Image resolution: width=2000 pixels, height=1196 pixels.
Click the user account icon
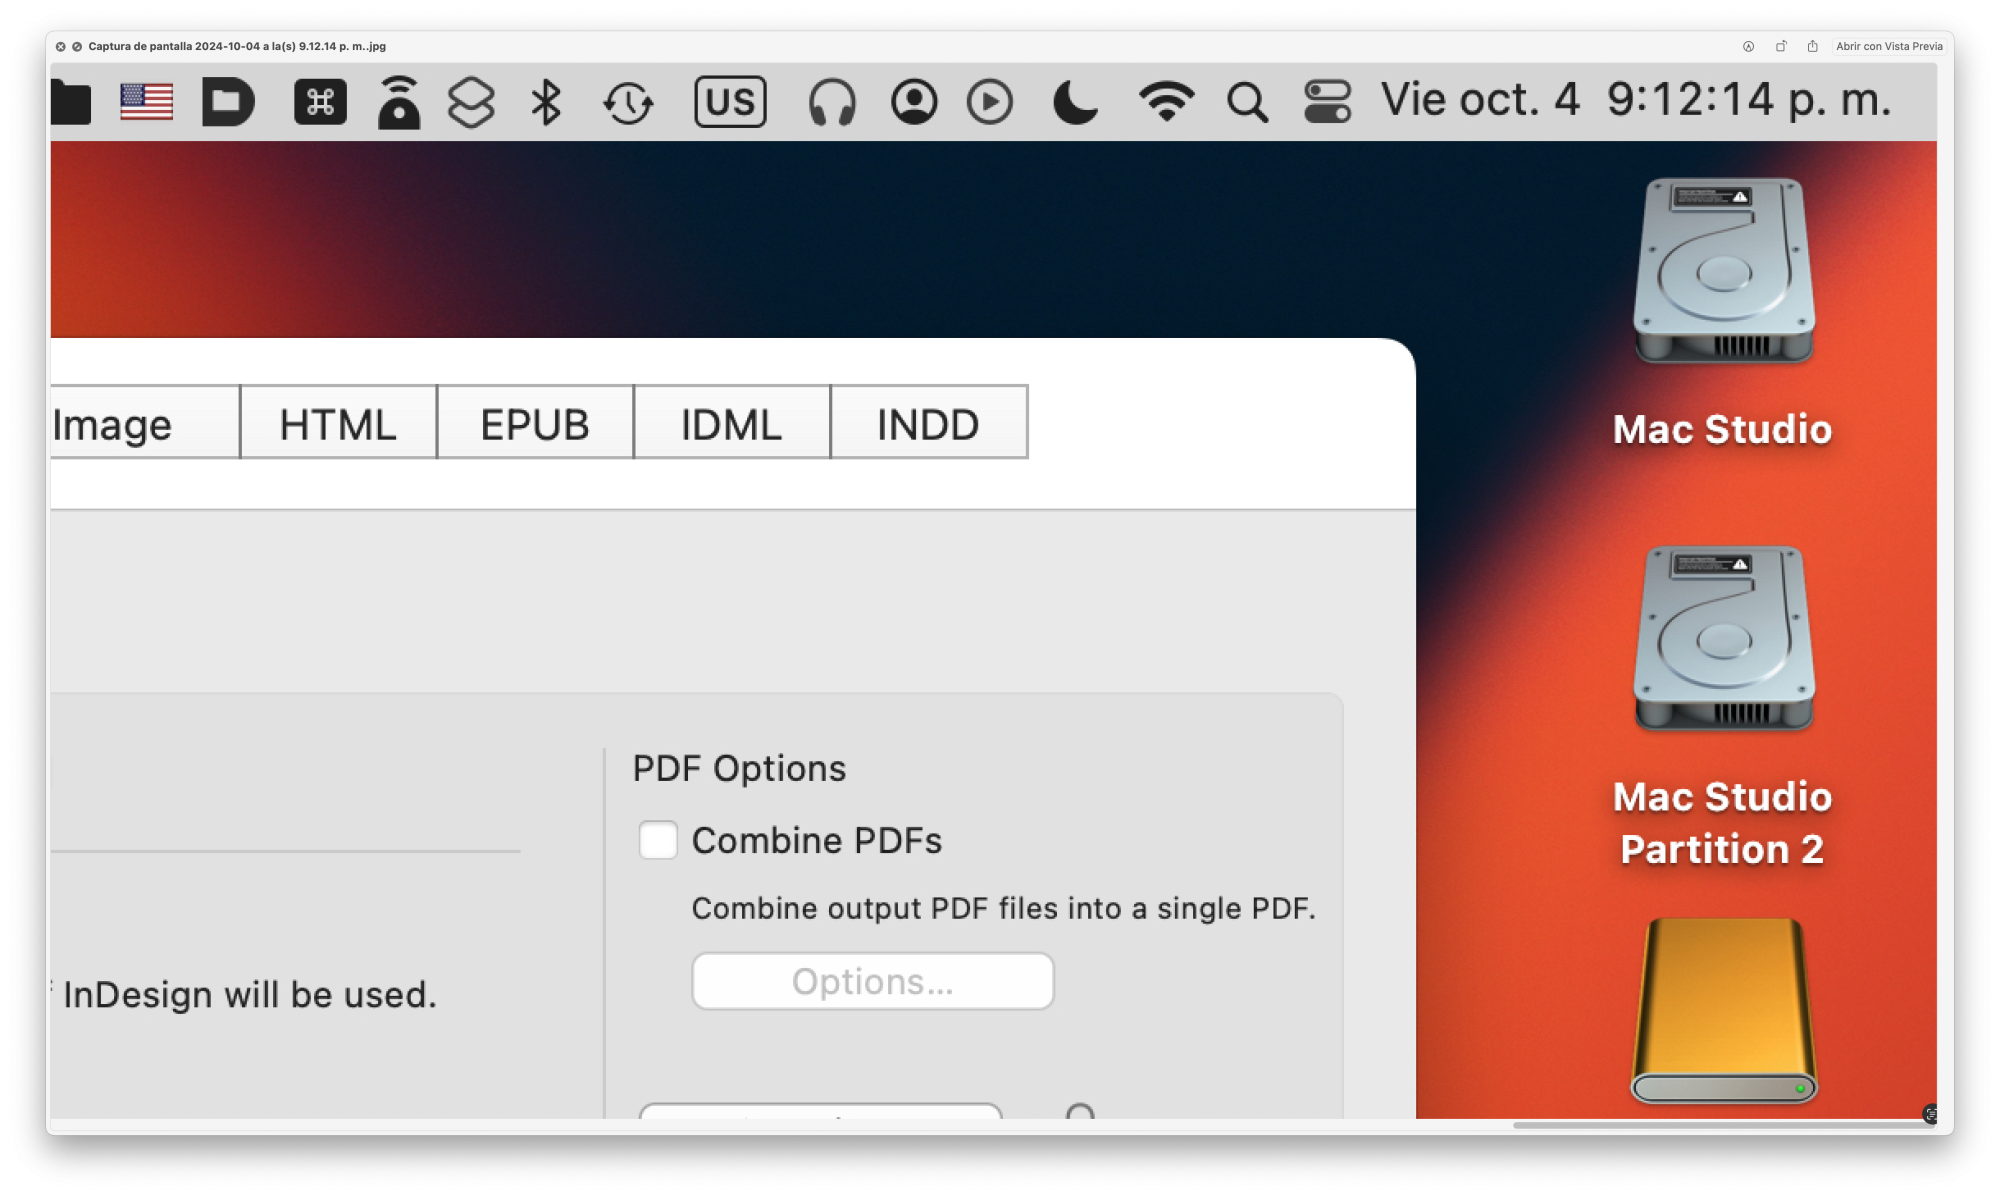(x=914, y=102)
